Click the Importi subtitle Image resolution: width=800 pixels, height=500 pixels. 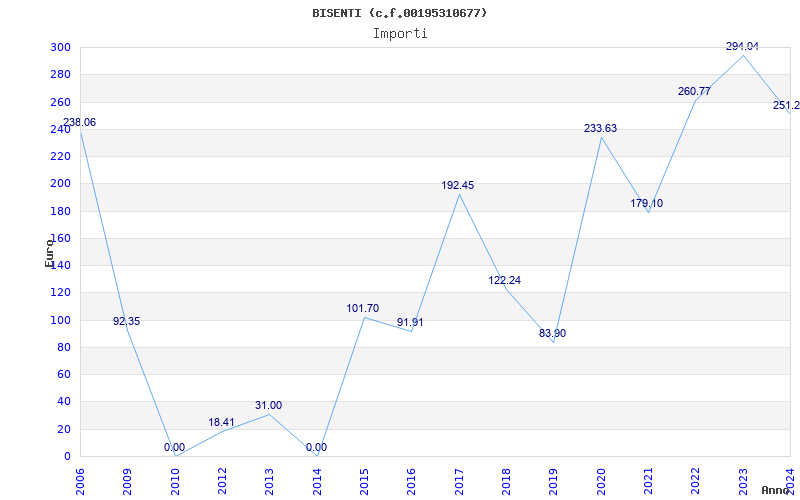[400, 33]
